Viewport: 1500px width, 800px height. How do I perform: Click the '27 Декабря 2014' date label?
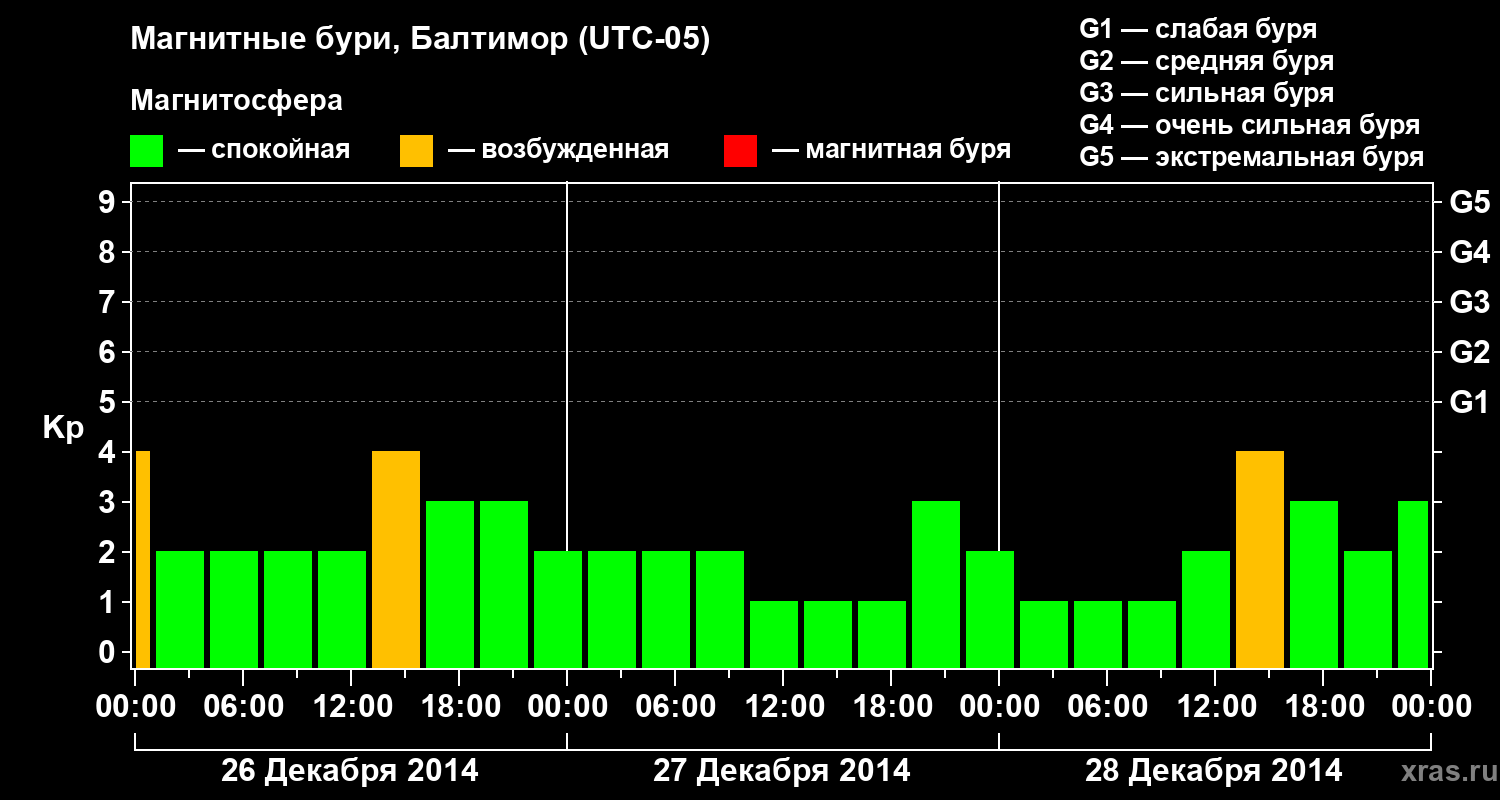tap(782, 771)
